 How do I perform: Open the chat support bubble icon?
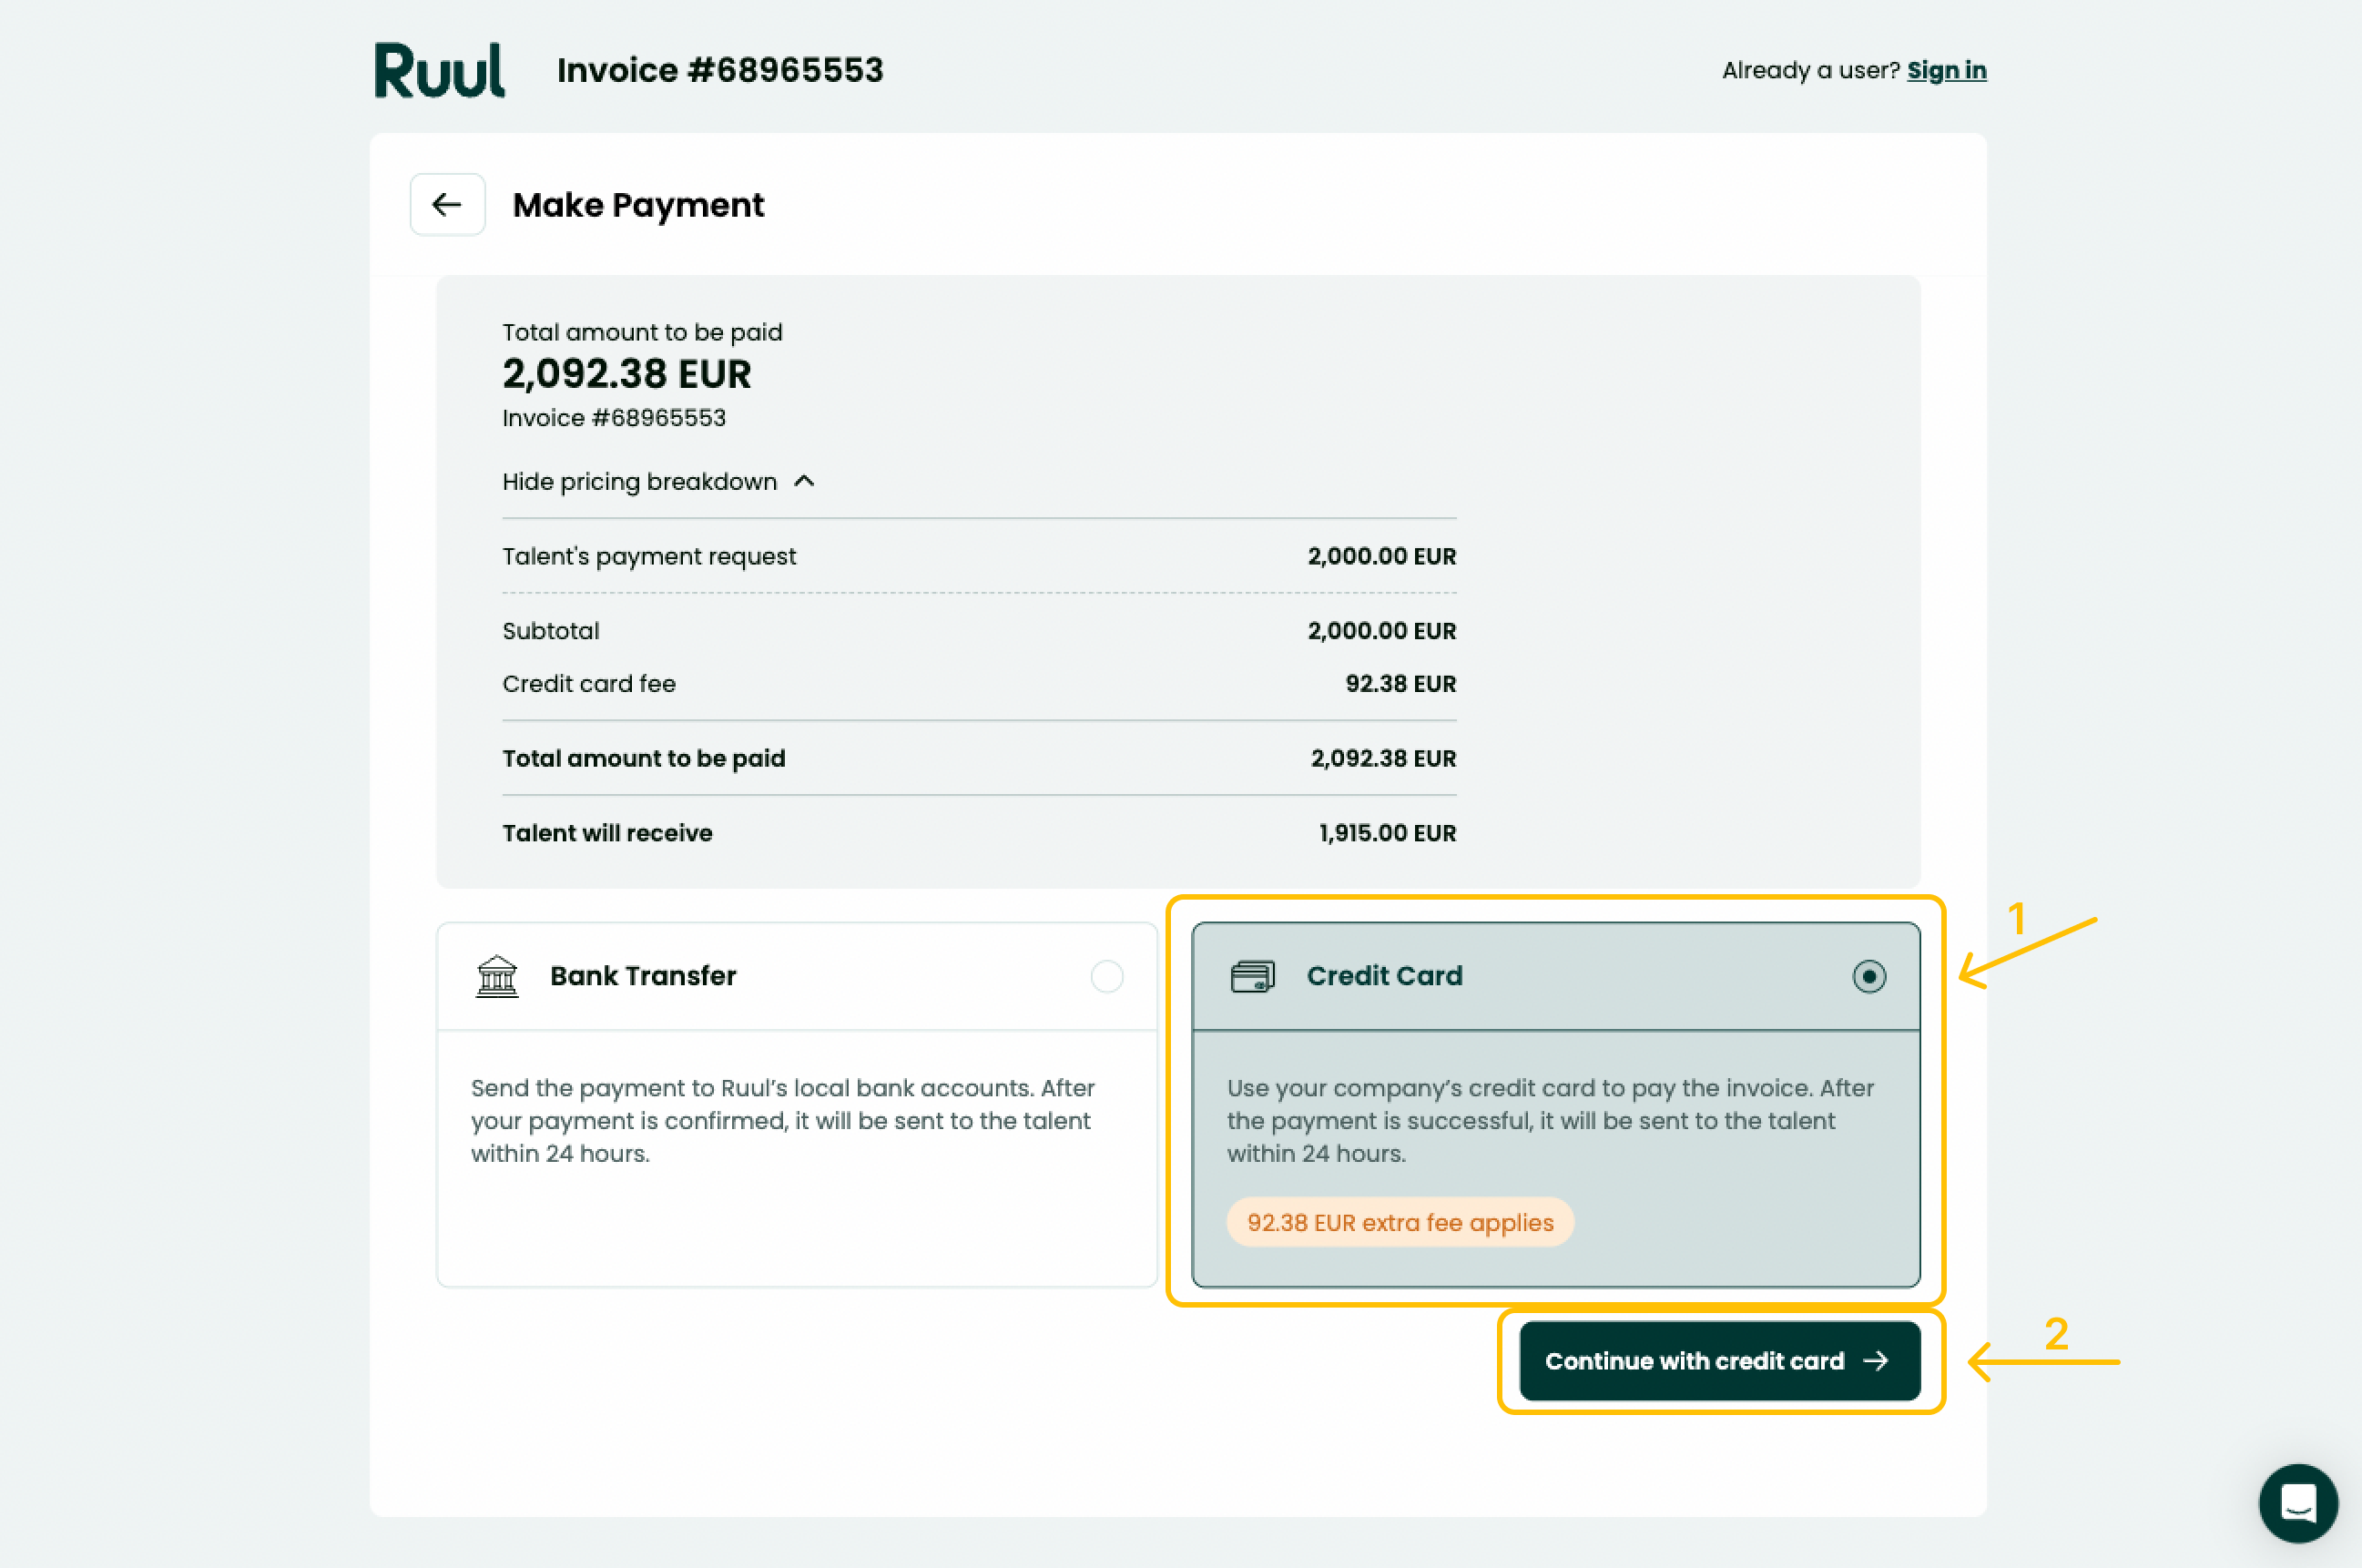pos(2297,1502)
